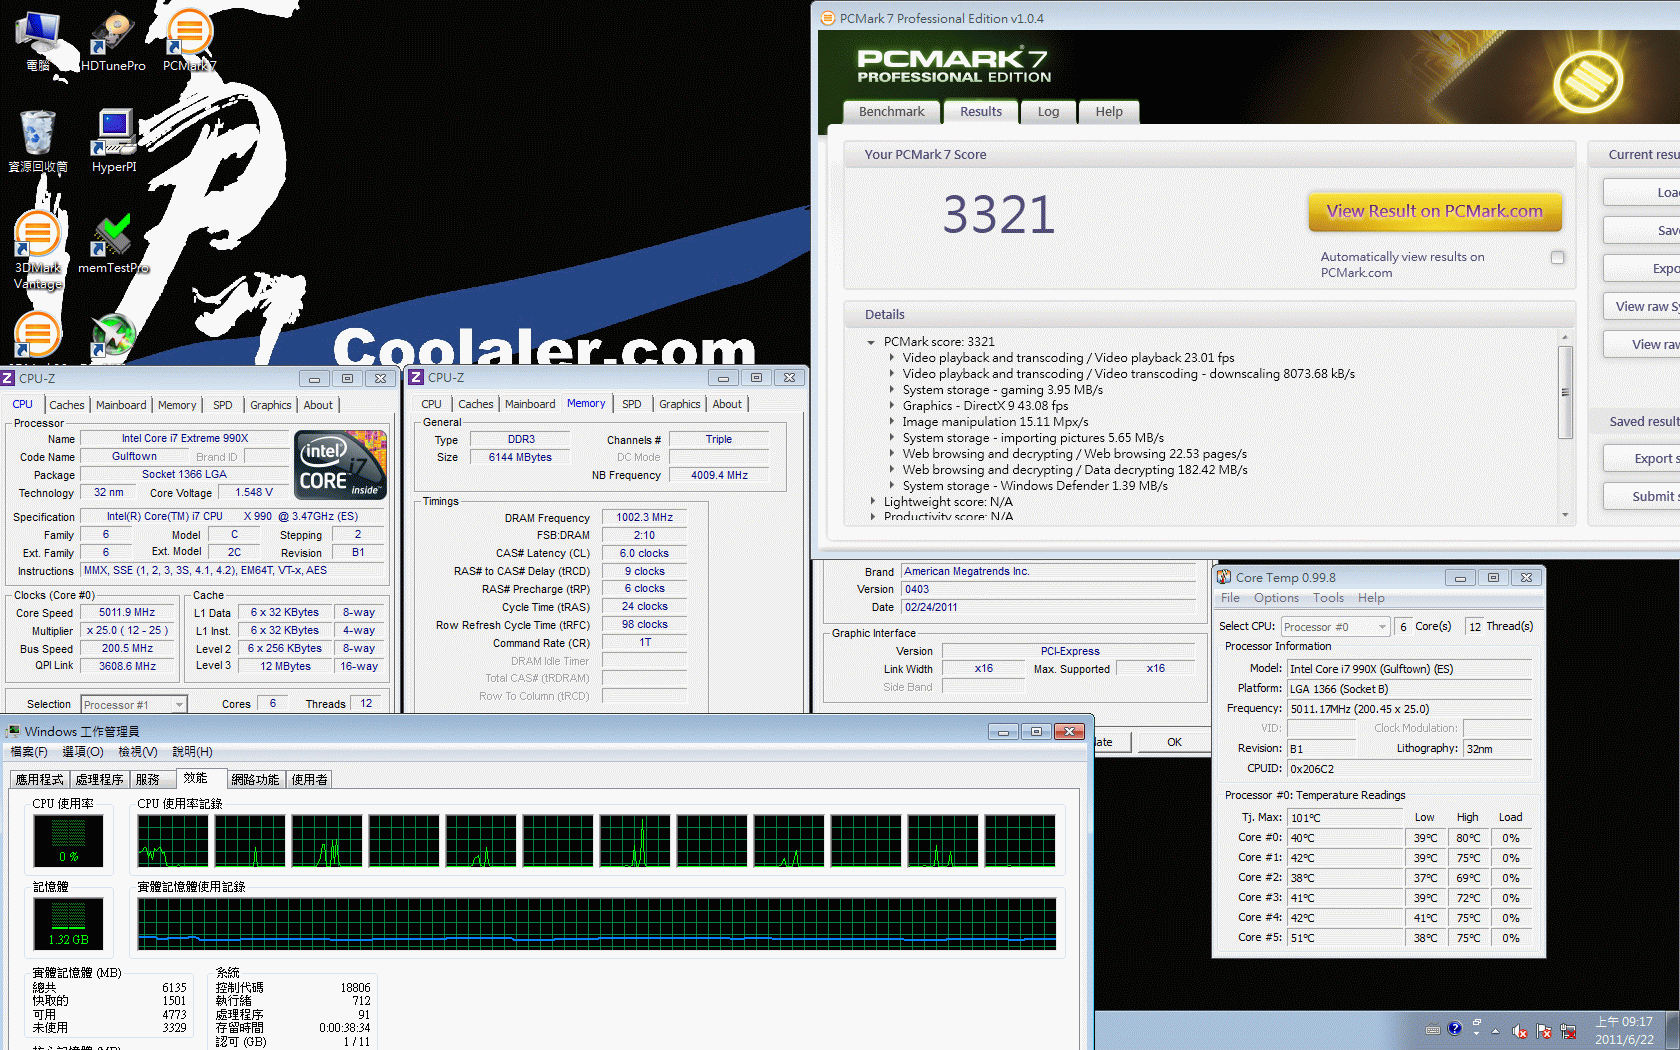The width and height of the screenshot is (1680, 1050).
Task: Click the Intel Core i7 logo in CPU-Z
Action: tap(340, 465)
